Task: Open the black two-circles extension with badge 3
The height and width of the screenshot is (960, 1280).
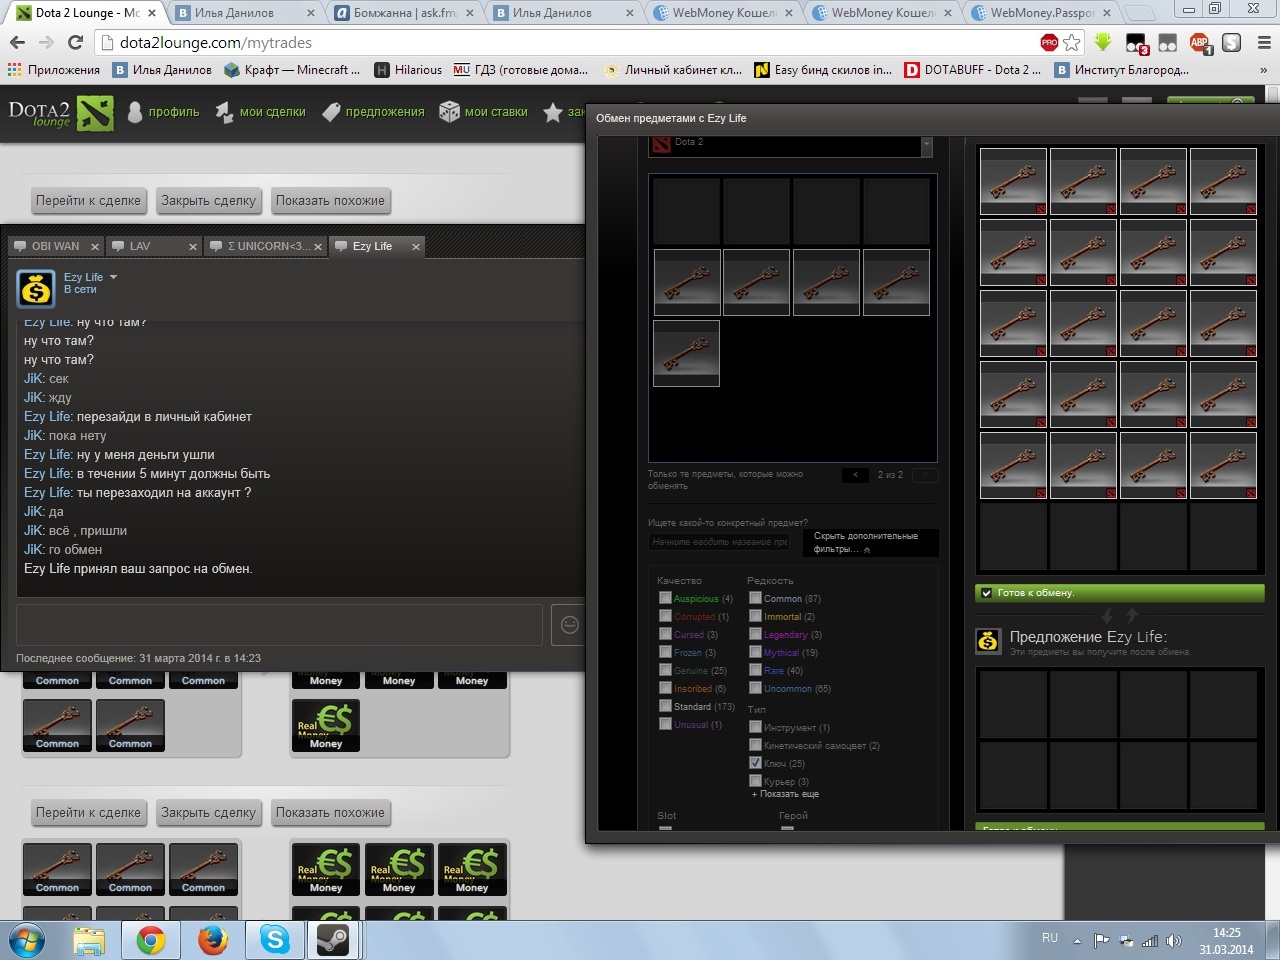Action: [x=1136, y=43]
